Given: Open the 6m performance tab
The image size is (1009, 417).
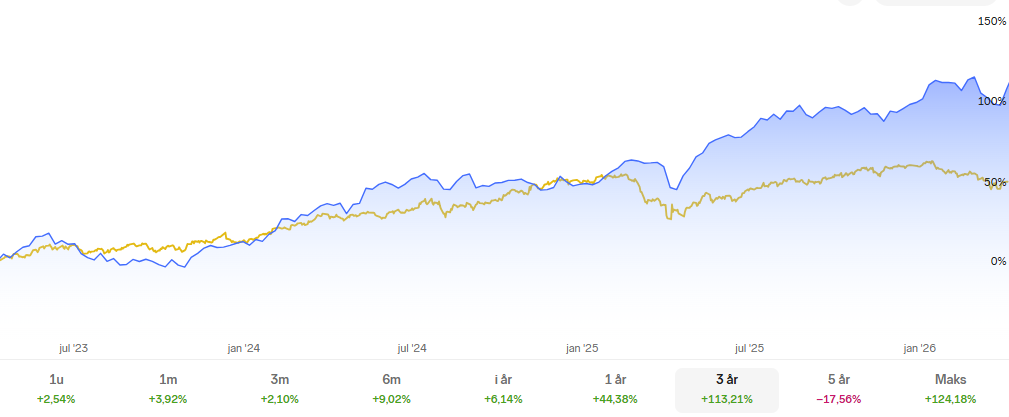Looking at the screenshot, I should [391, 389].
